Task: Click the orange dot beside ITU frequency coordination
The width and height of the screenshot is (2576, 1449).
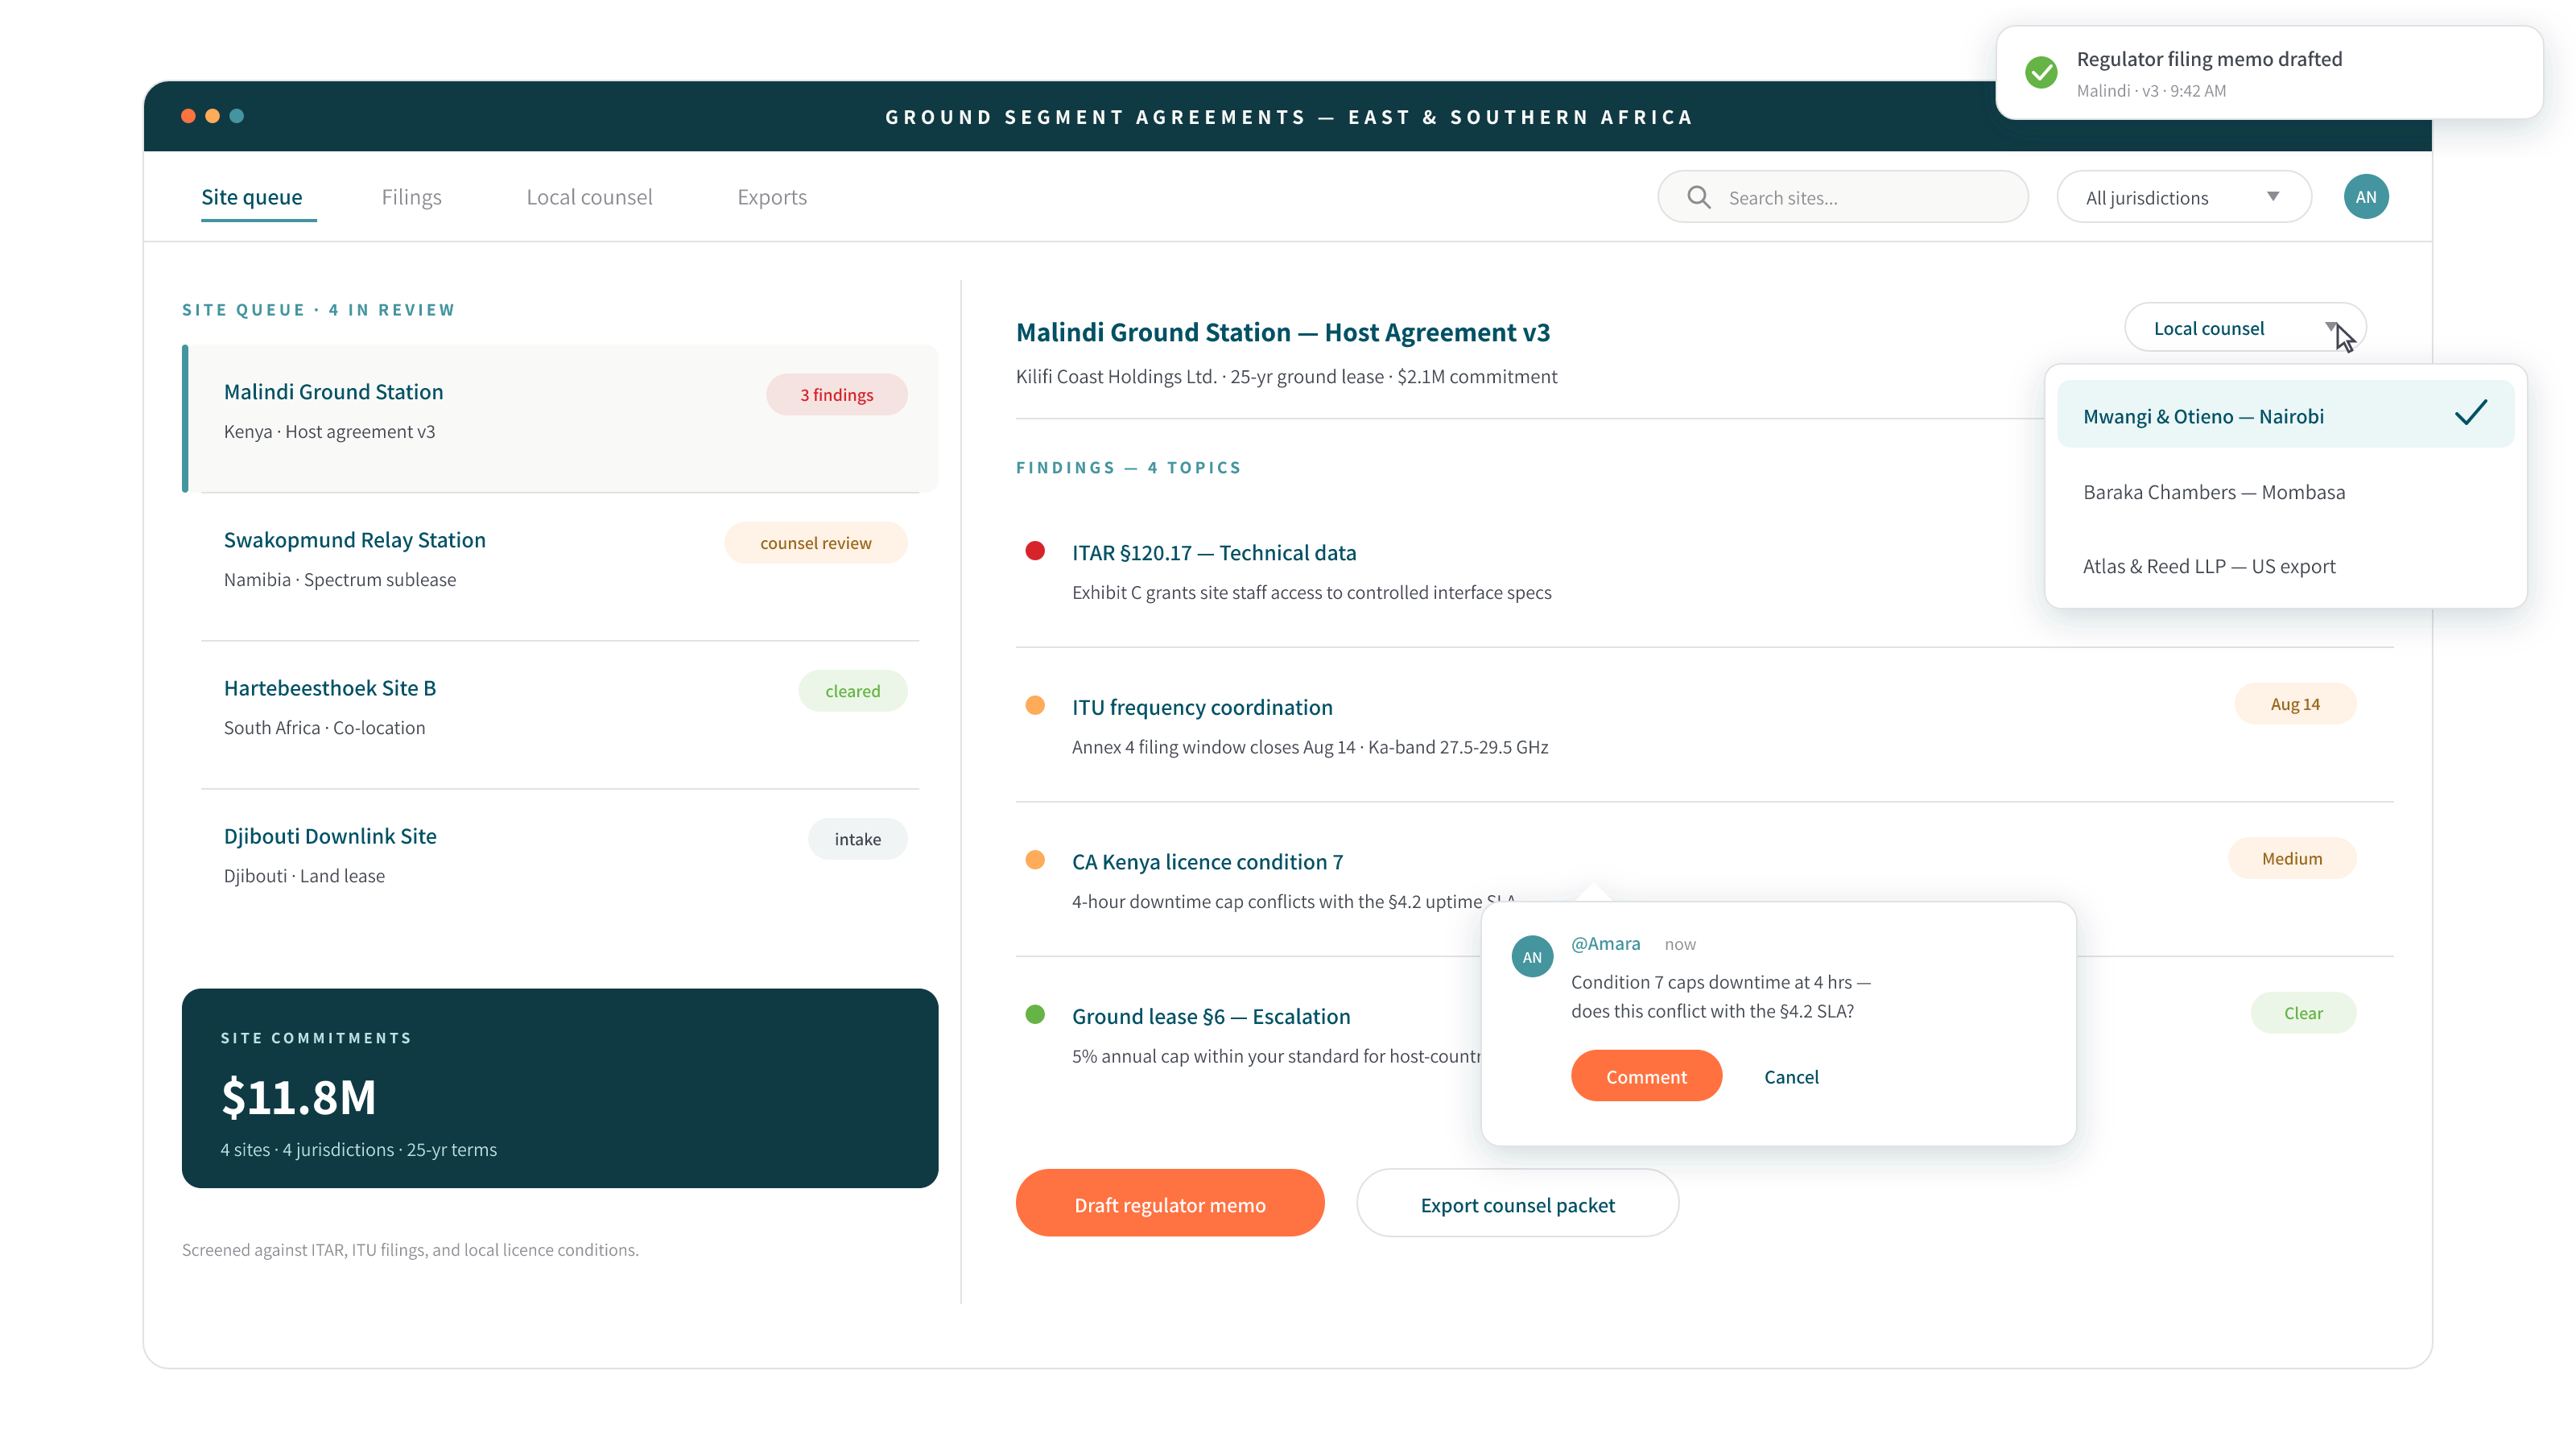Action: pyautogui.click(x=1035, y=706)
